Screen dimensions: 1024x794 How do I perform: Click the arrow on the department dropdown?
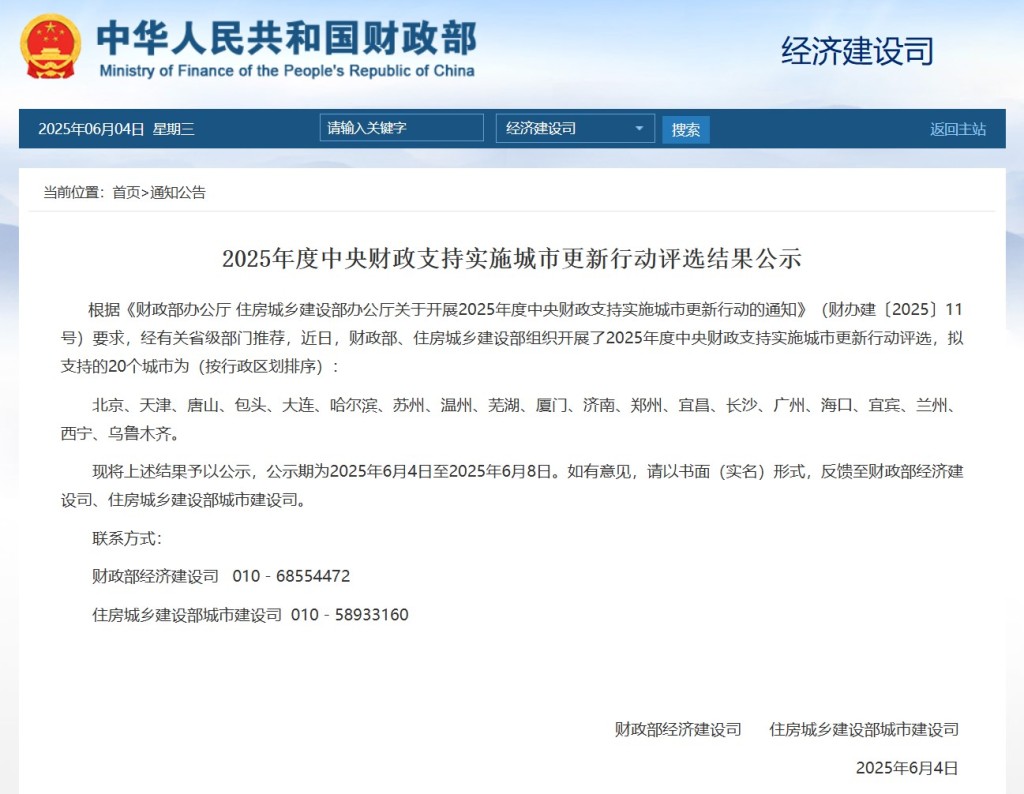click(639, 128)
